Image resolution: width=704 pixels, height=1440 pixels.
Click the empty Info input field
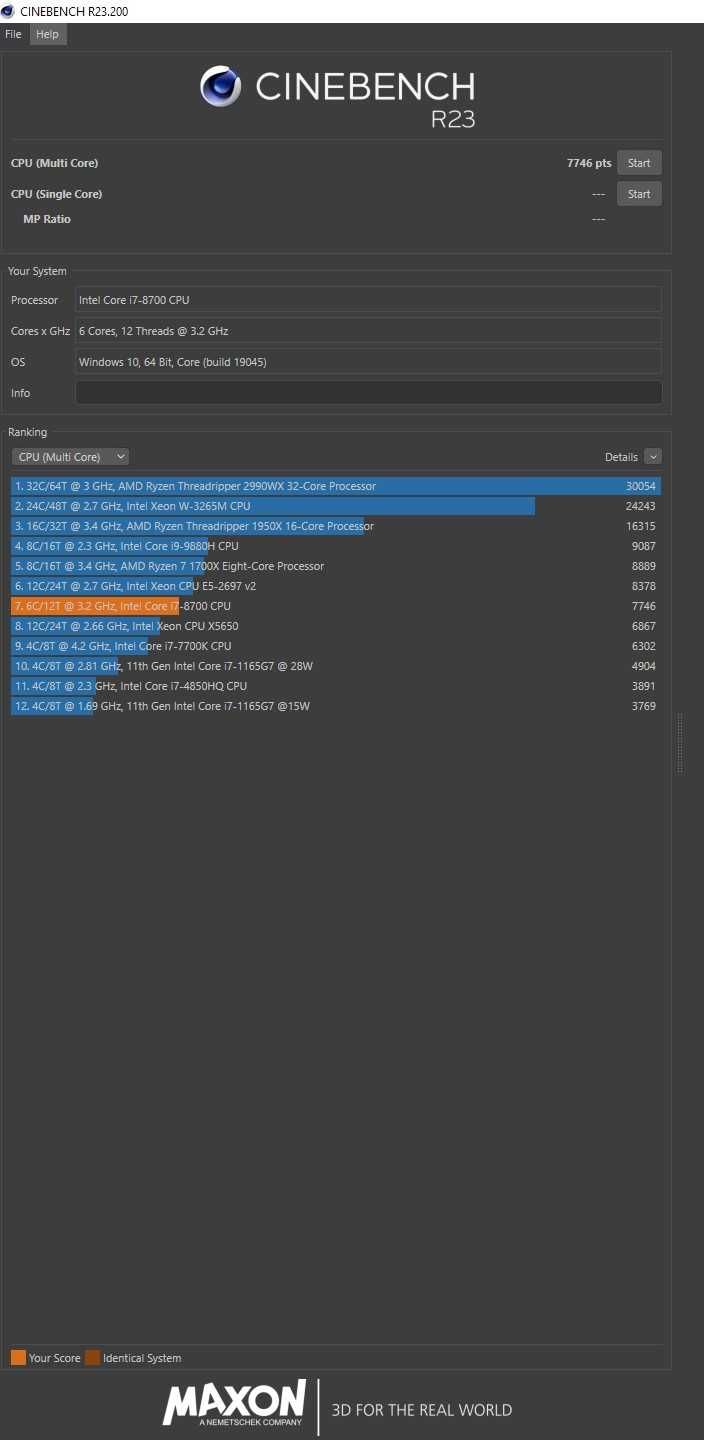click(368, 393)
